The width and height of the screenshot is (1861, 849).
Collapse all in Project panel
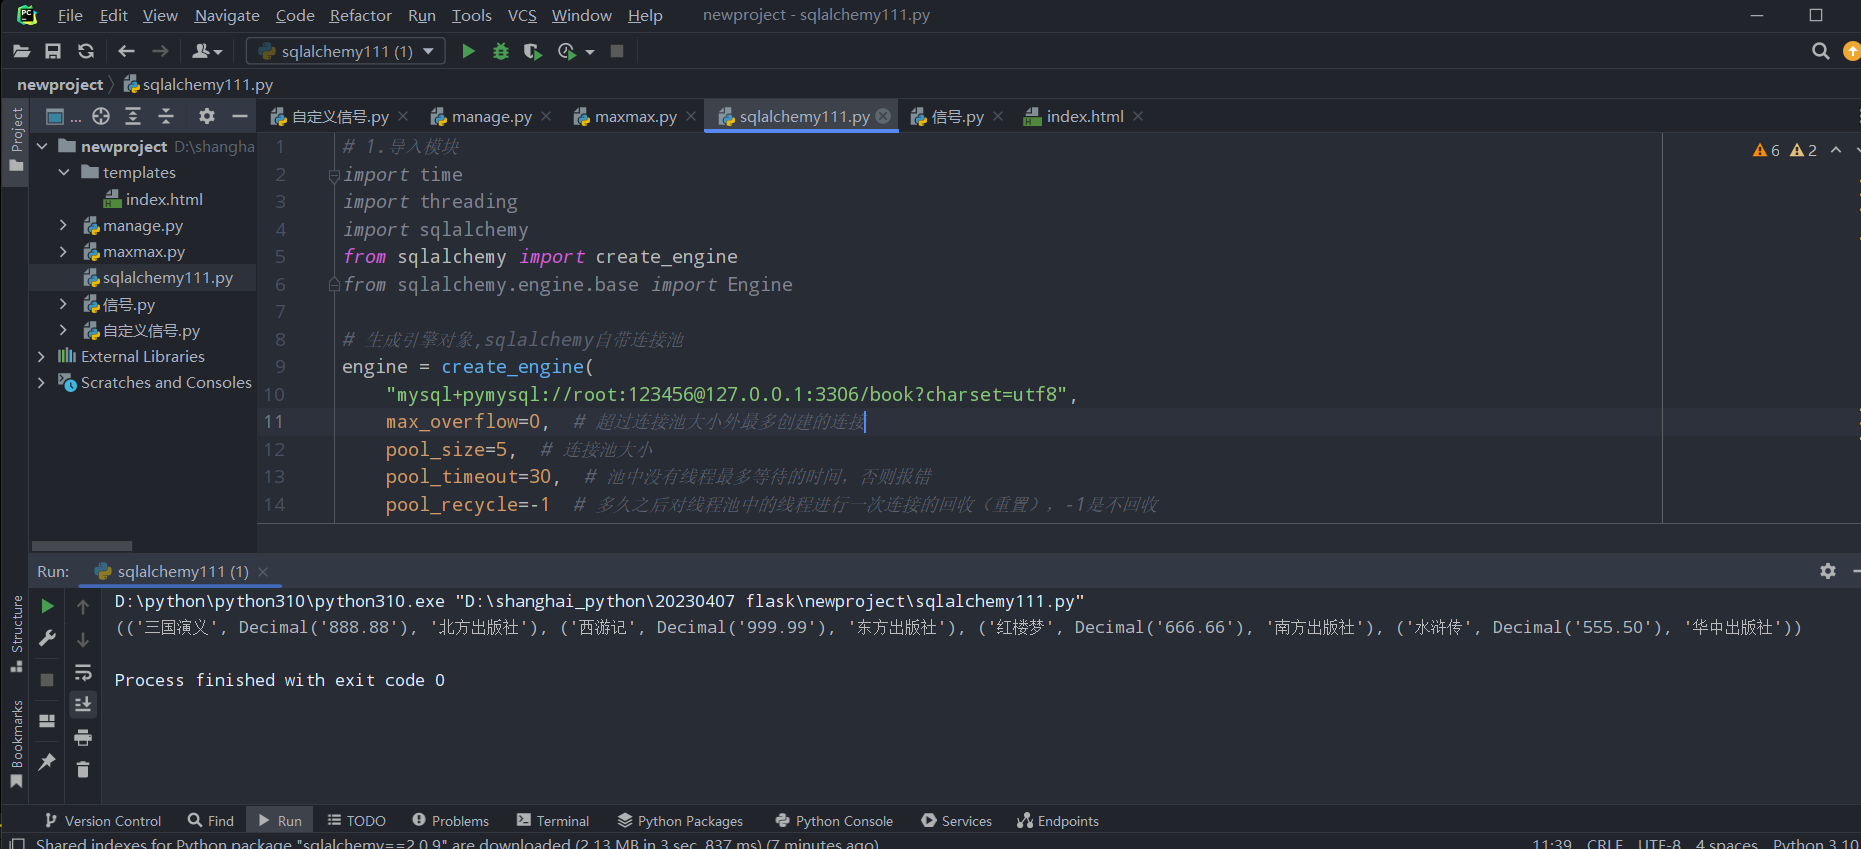[166, 116]
